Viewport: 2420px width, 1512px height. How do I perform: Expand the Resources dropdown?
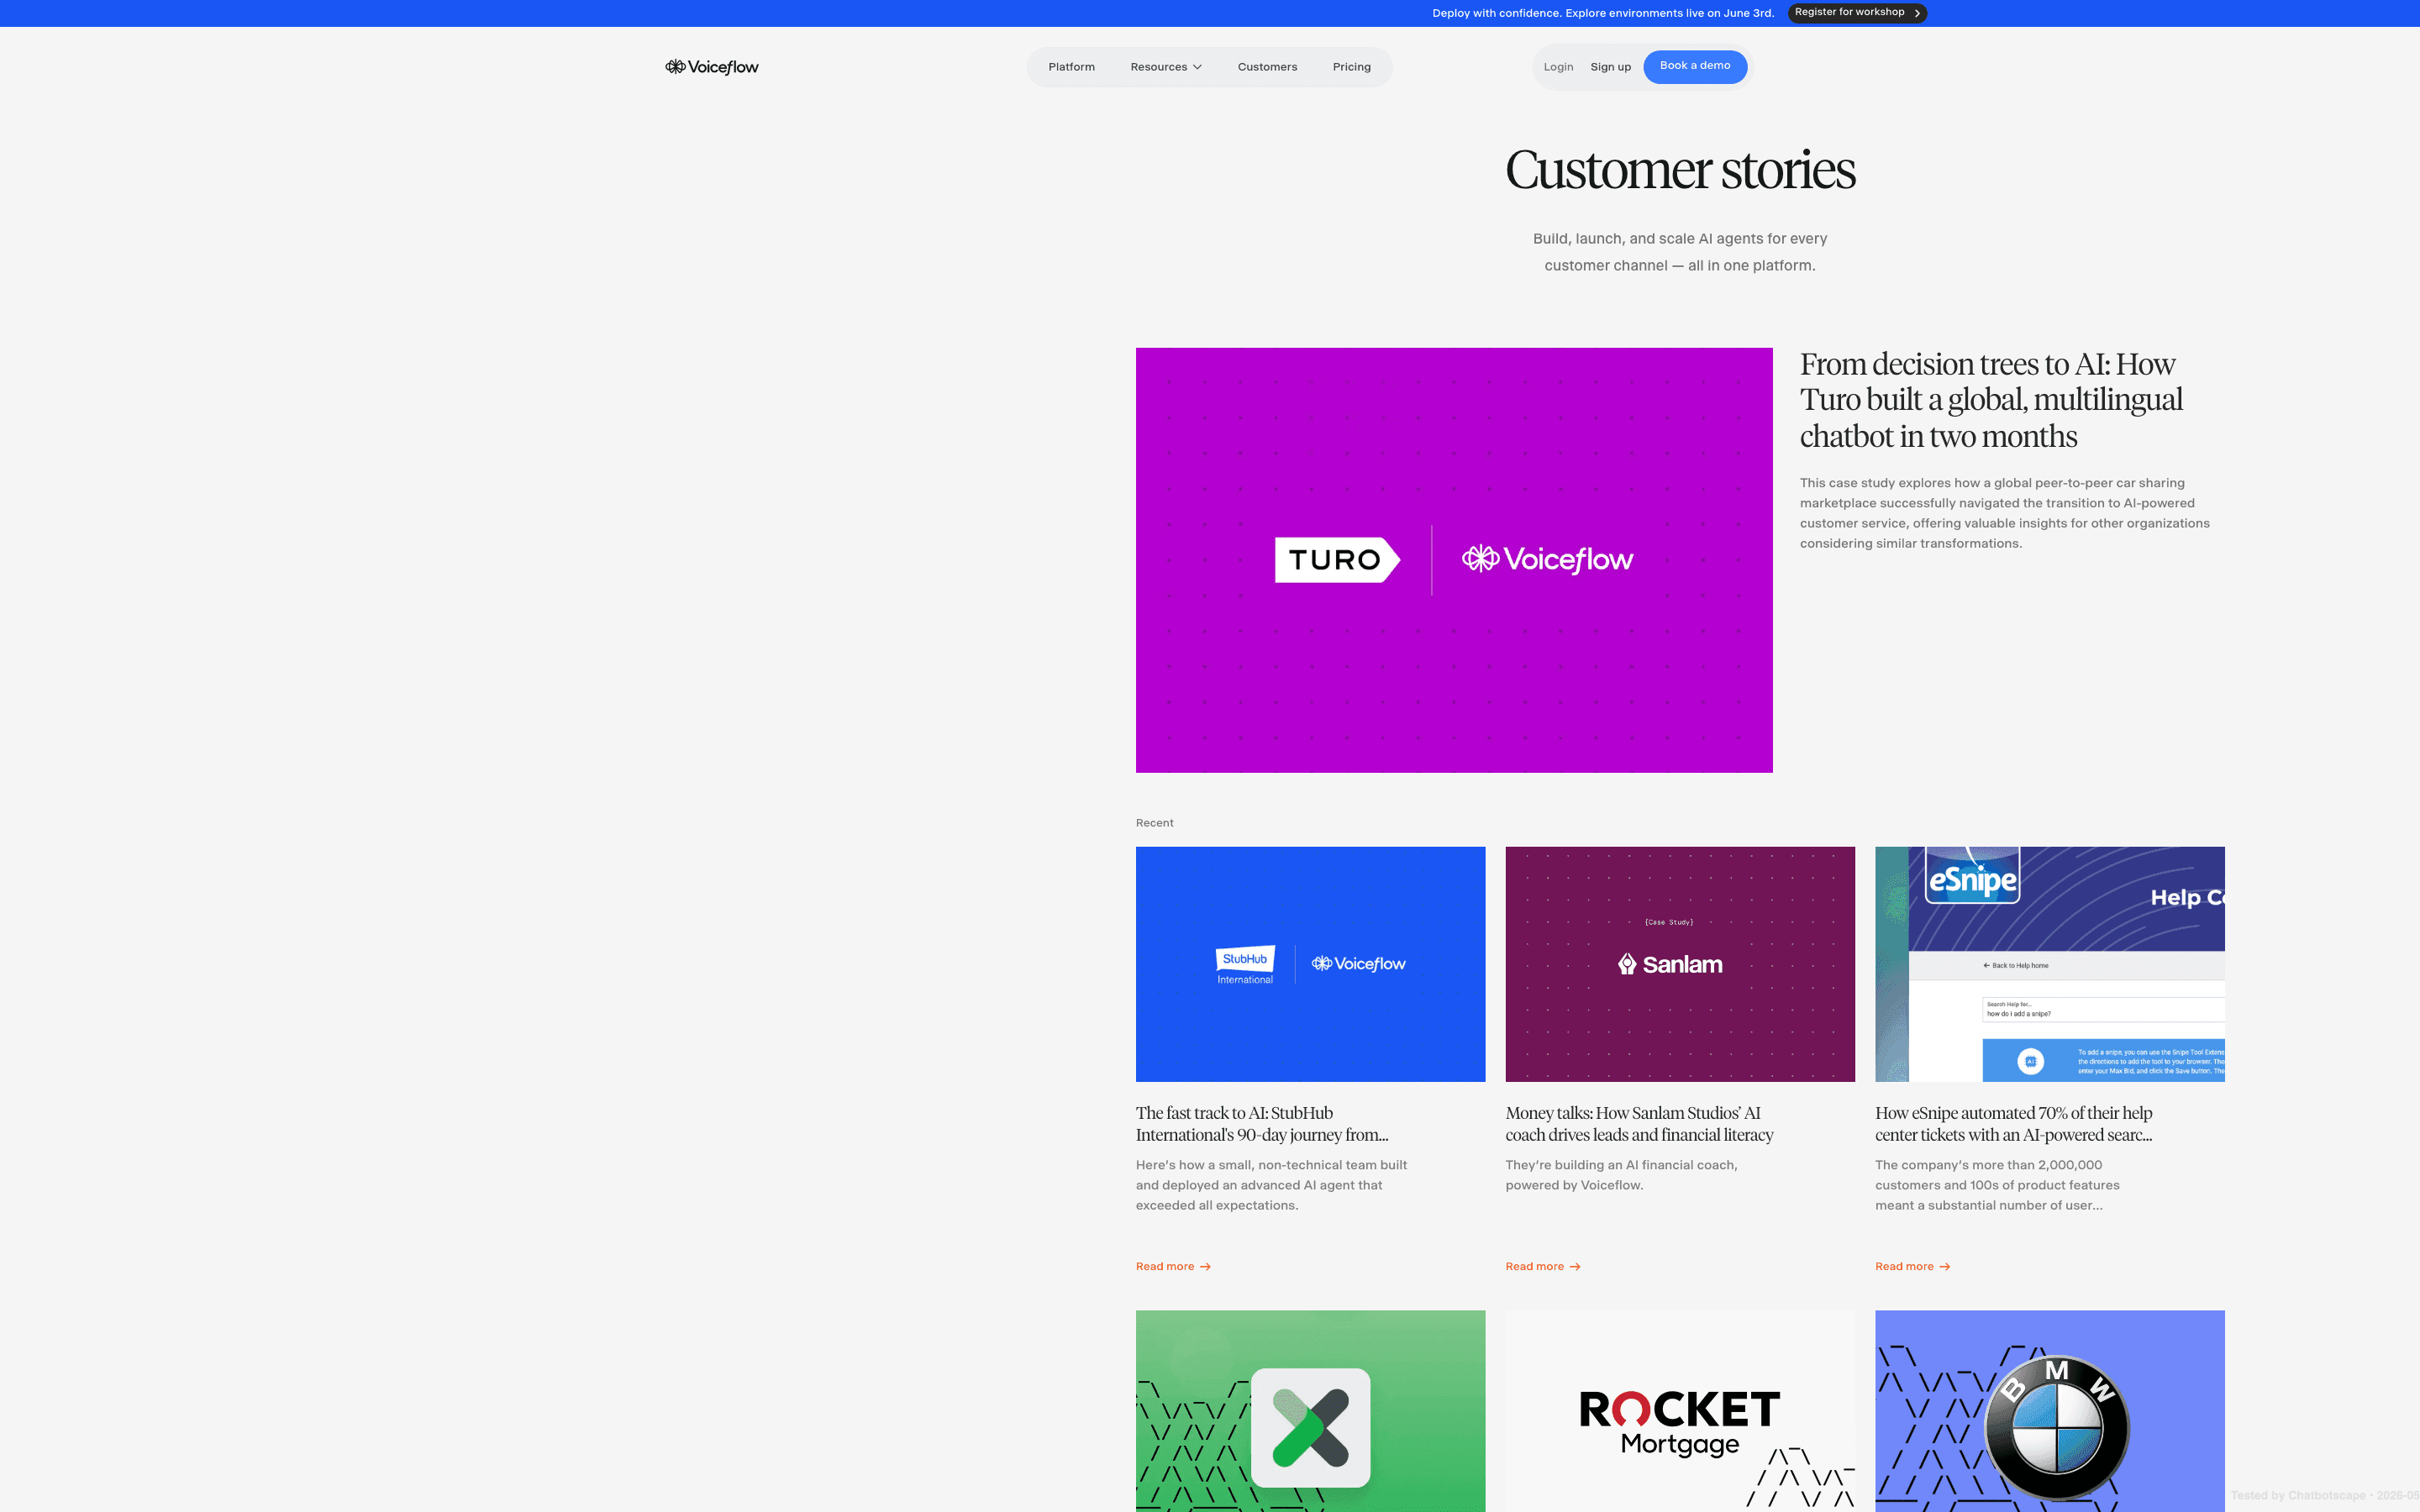(x=1166, y=67)
